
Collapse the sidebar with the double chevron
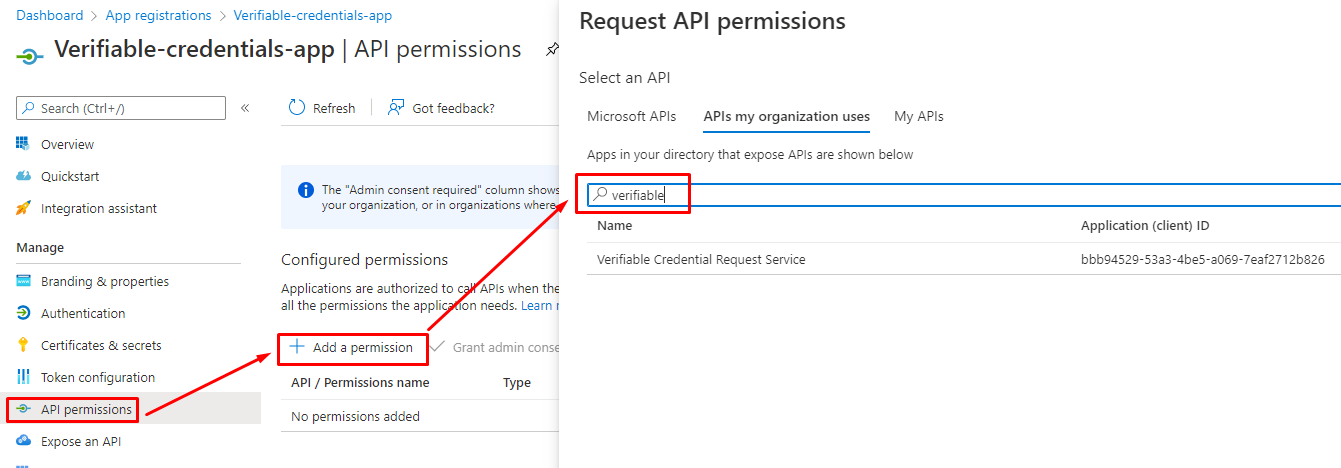pyautogui.click(x=245, y=108)
